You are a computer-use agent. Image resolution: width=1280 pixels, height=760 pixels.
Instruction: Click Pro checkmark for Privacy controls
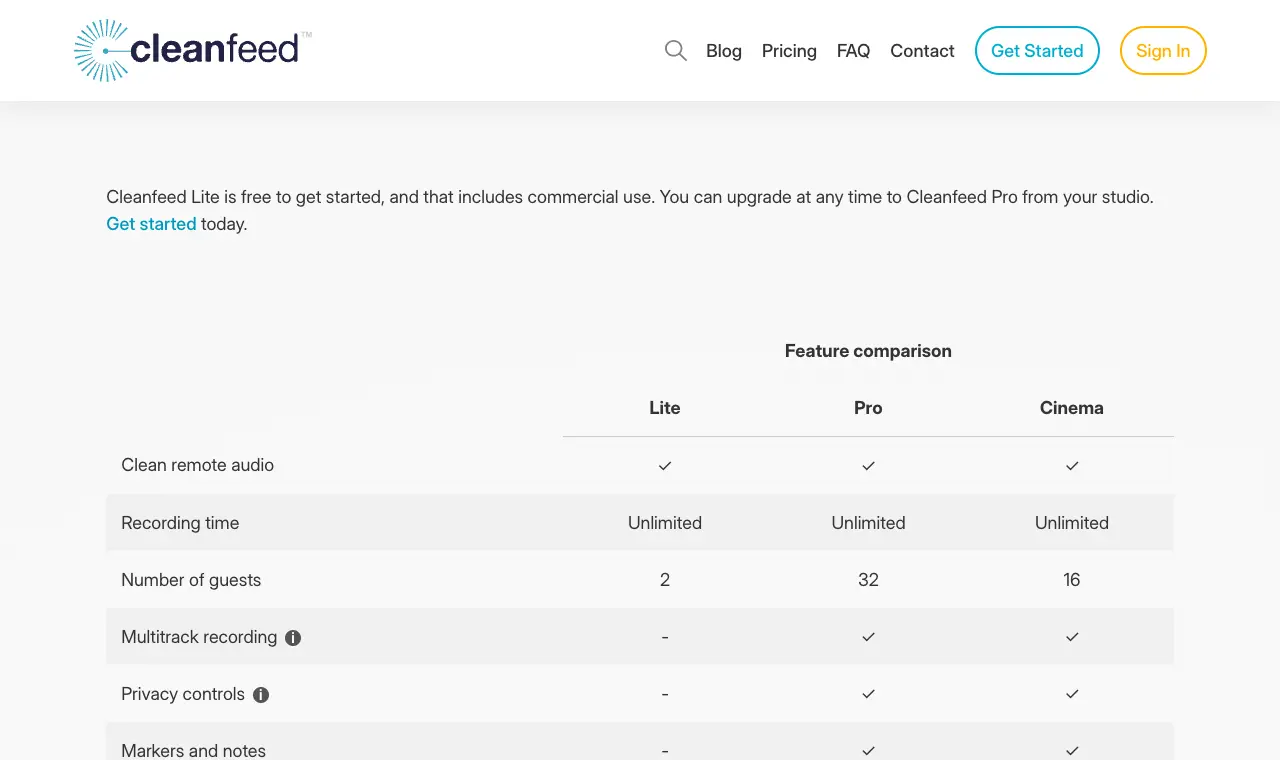click(x=868, y=694)
